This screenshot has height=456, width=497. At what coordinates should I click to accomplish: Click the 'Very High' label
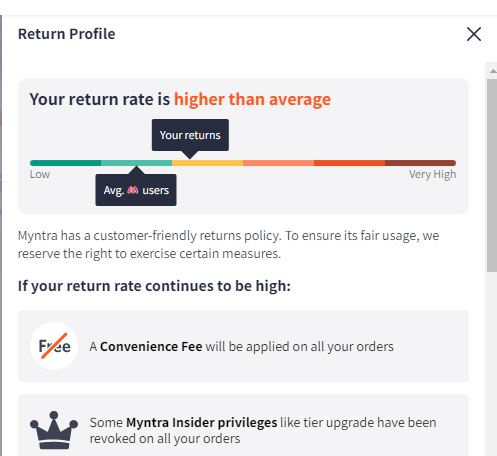432,174
